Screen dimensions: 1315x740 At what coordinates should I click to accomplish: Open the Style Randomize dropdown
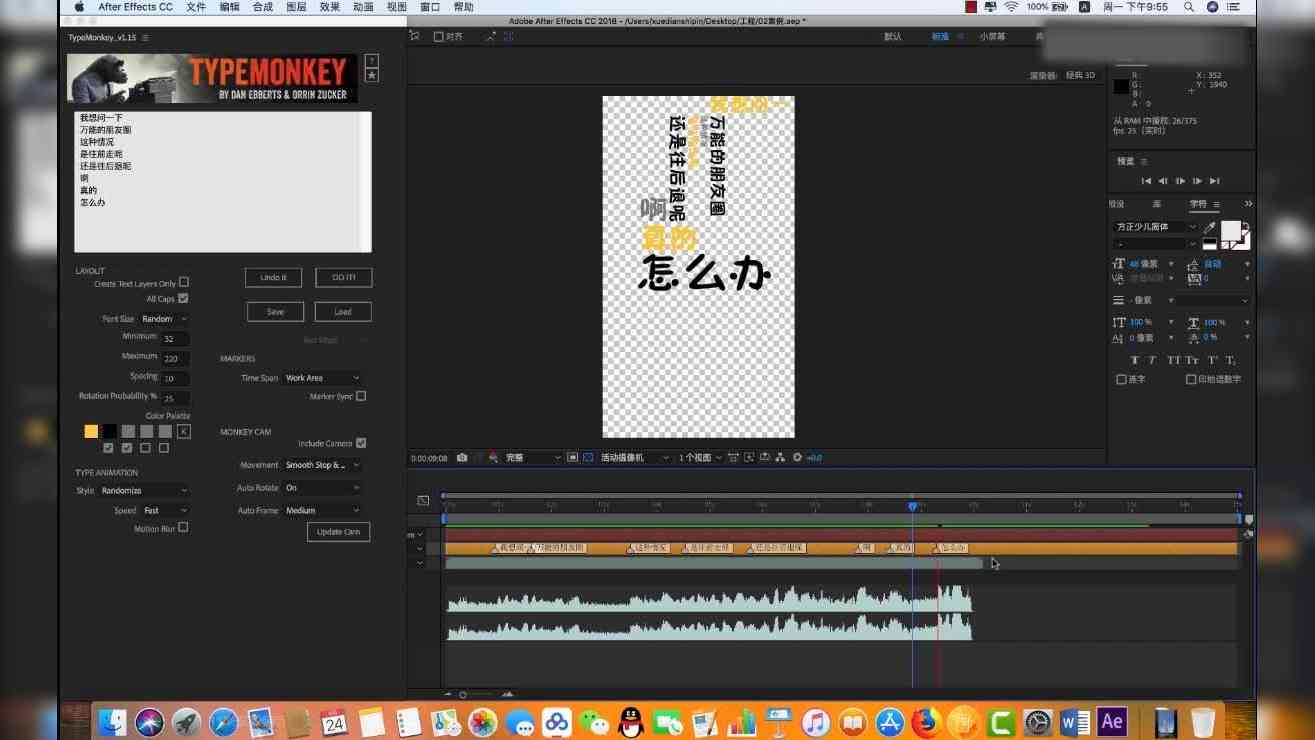(144, 491)
